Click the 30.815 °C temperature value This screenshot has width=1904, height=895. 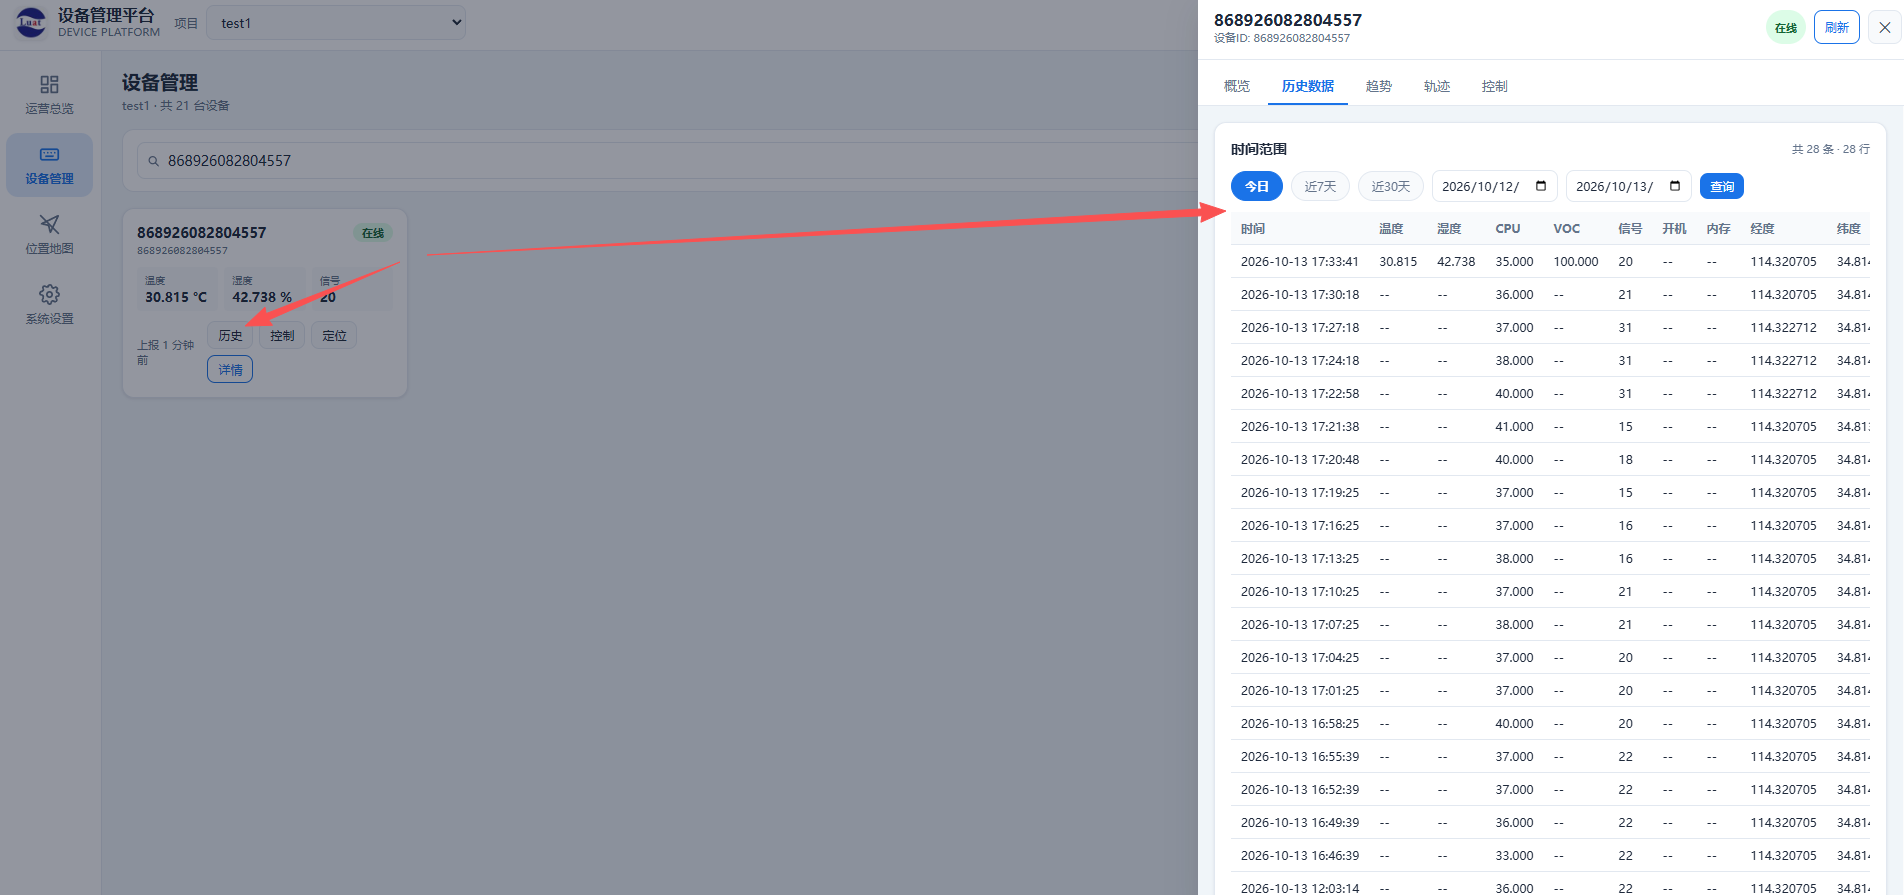[176, 297]
